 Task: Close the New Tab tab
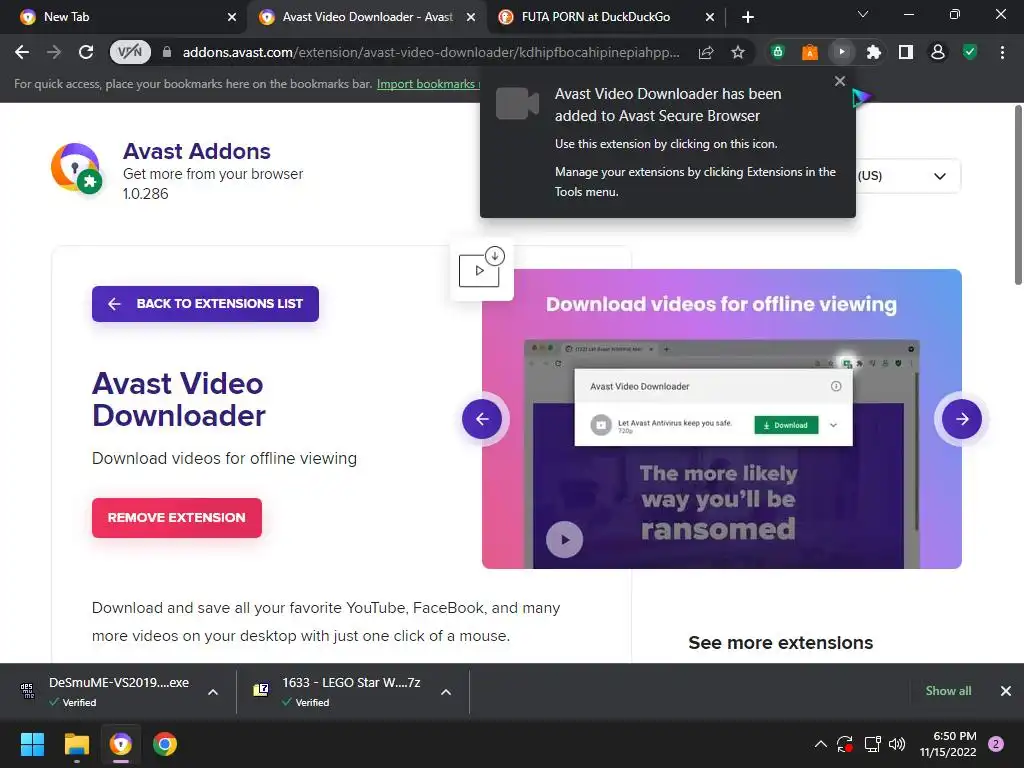[232, 17]
